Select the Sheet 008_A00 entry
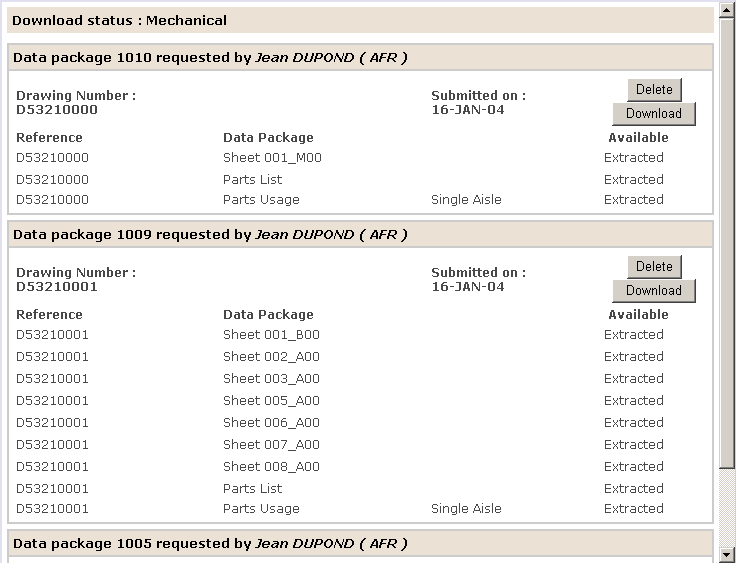 (x=271, y=467)
